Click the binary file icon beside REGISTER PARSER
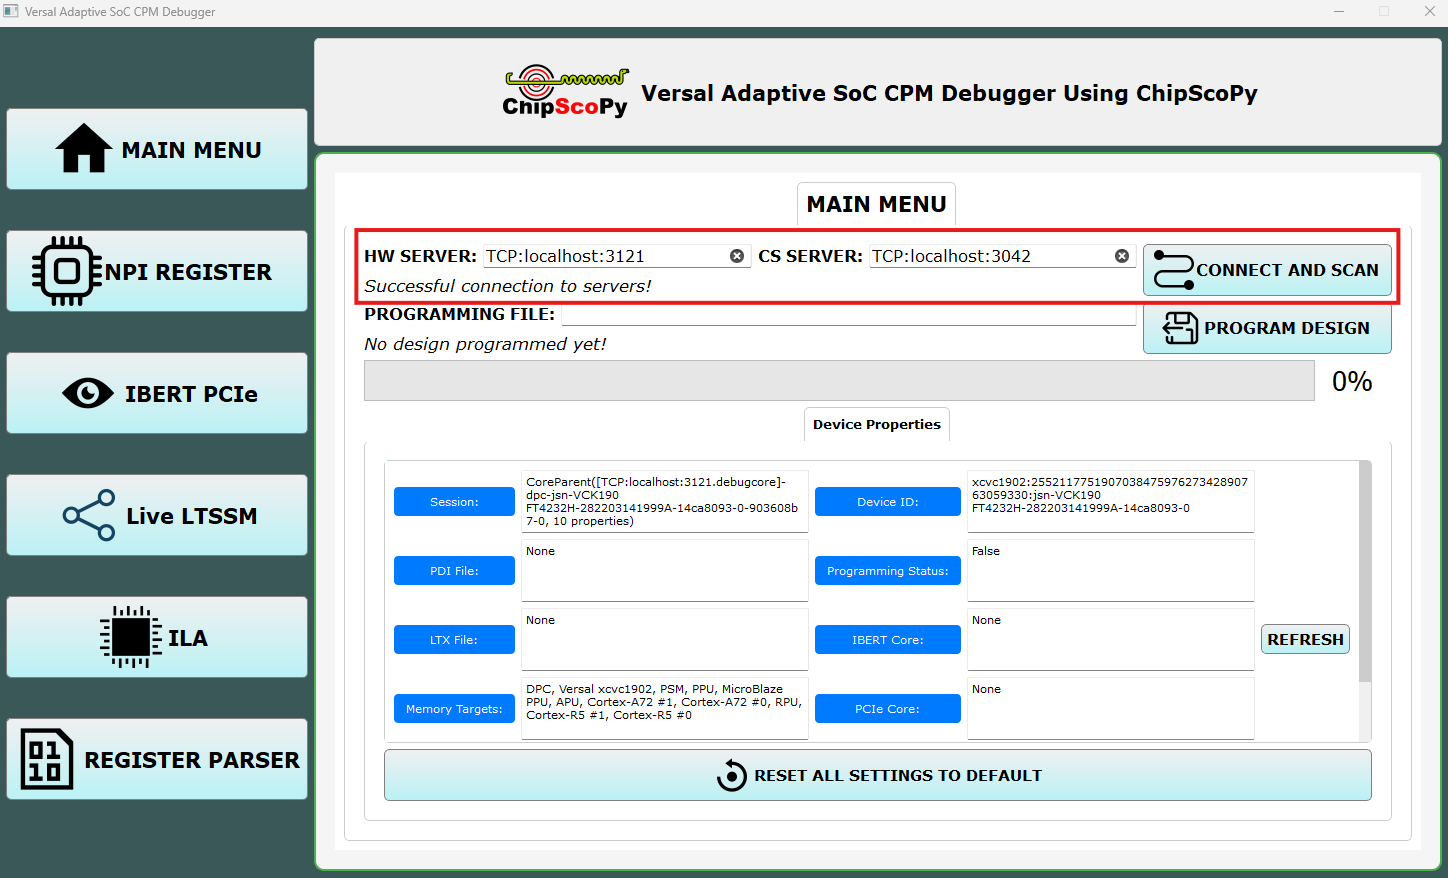The width and height of the screenshot is (1448, 878). tap(47, 759)
